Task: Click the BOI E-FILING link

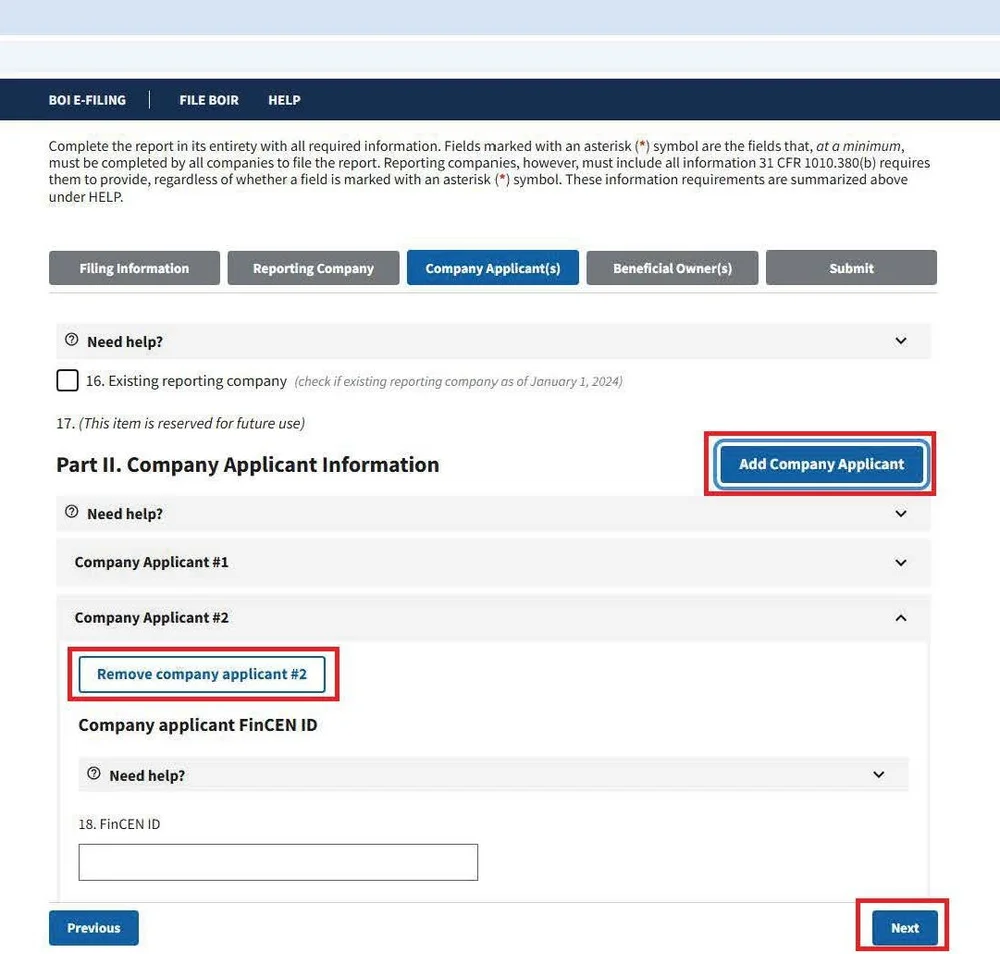Action: tap(87, 100)
